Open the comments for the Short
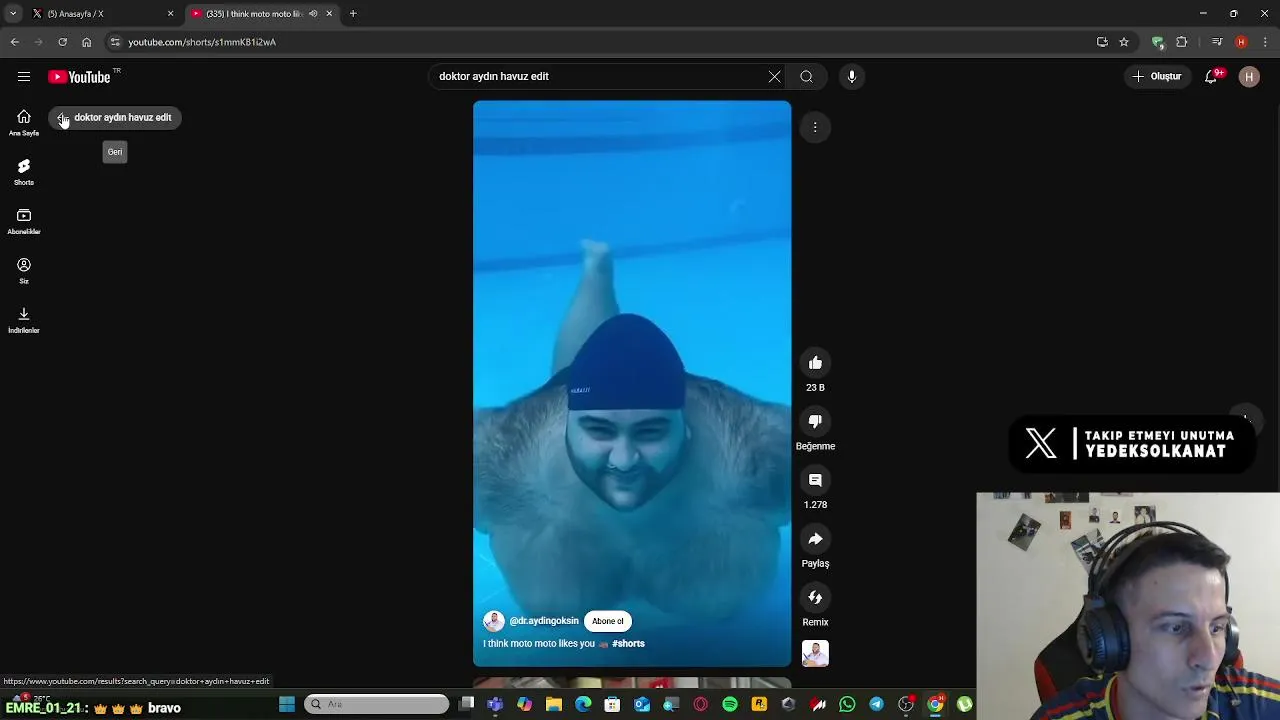Viewport: 1280px width, 720px height. [815, 480]
